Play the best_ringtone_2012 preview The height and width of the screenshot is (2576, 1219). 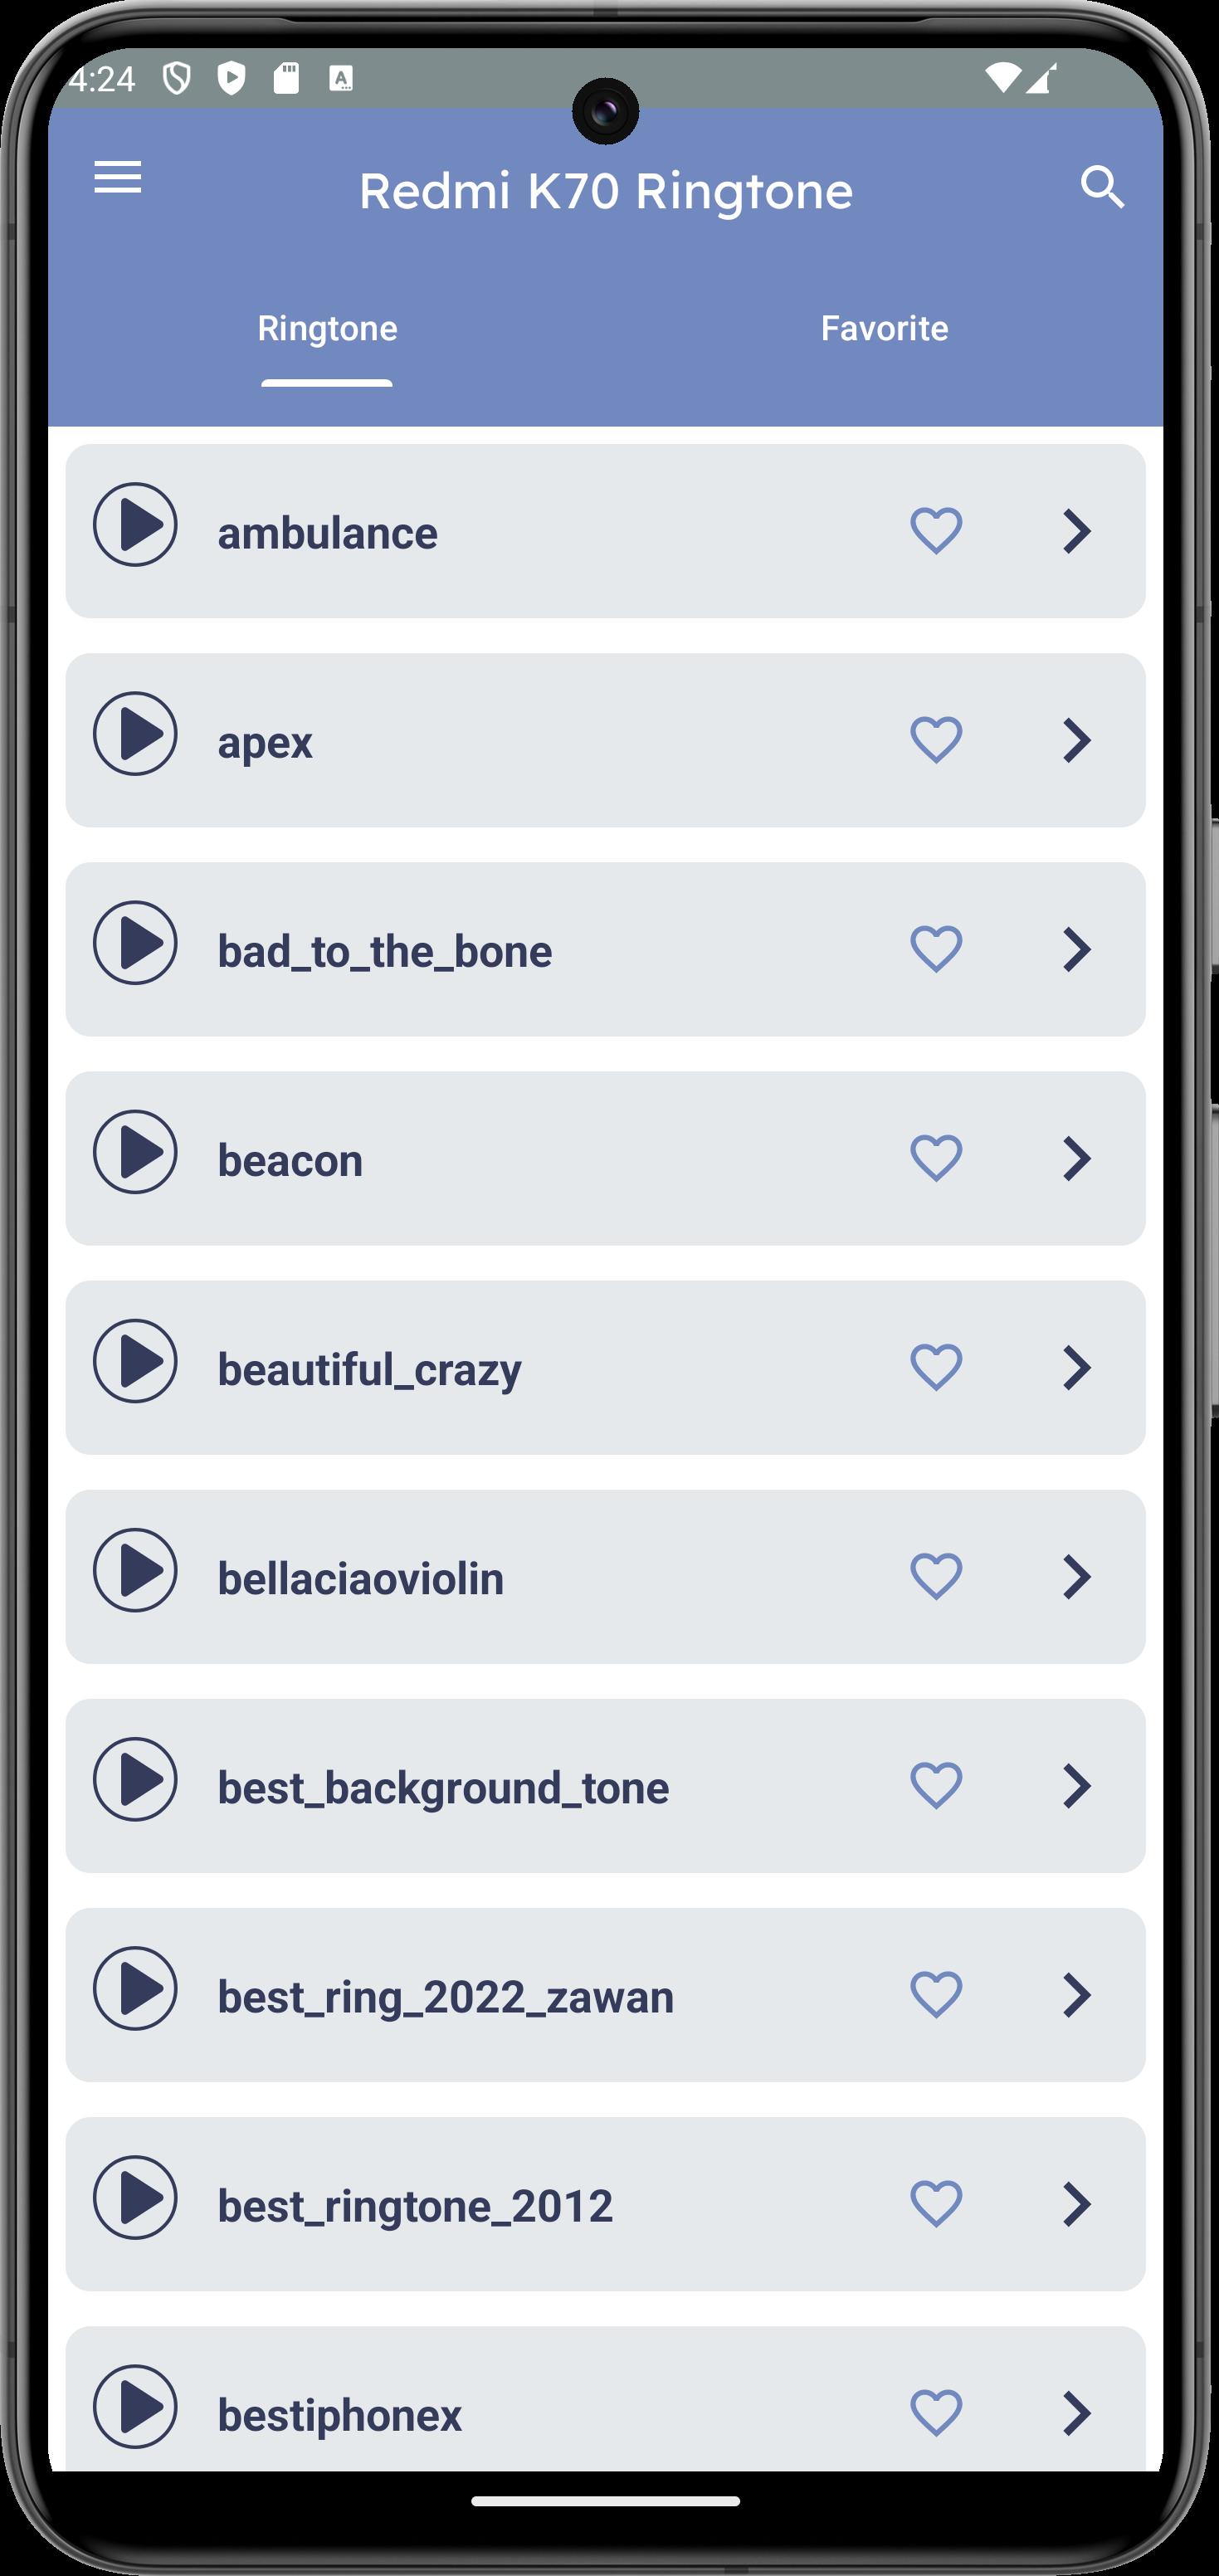tap(135, 2197)
